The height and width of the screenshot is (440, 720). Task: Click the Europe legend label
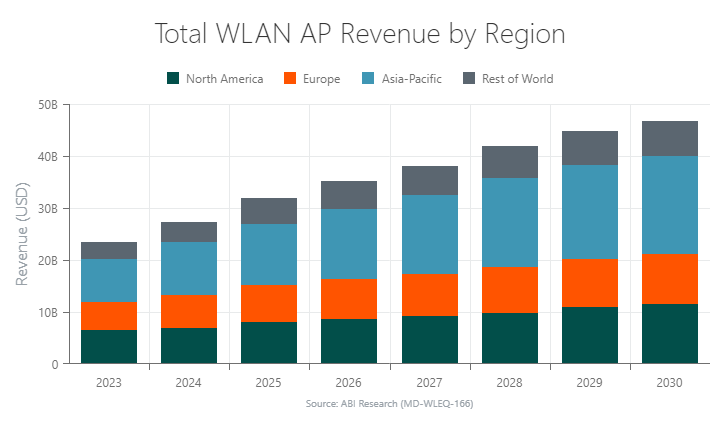(321, 79)
